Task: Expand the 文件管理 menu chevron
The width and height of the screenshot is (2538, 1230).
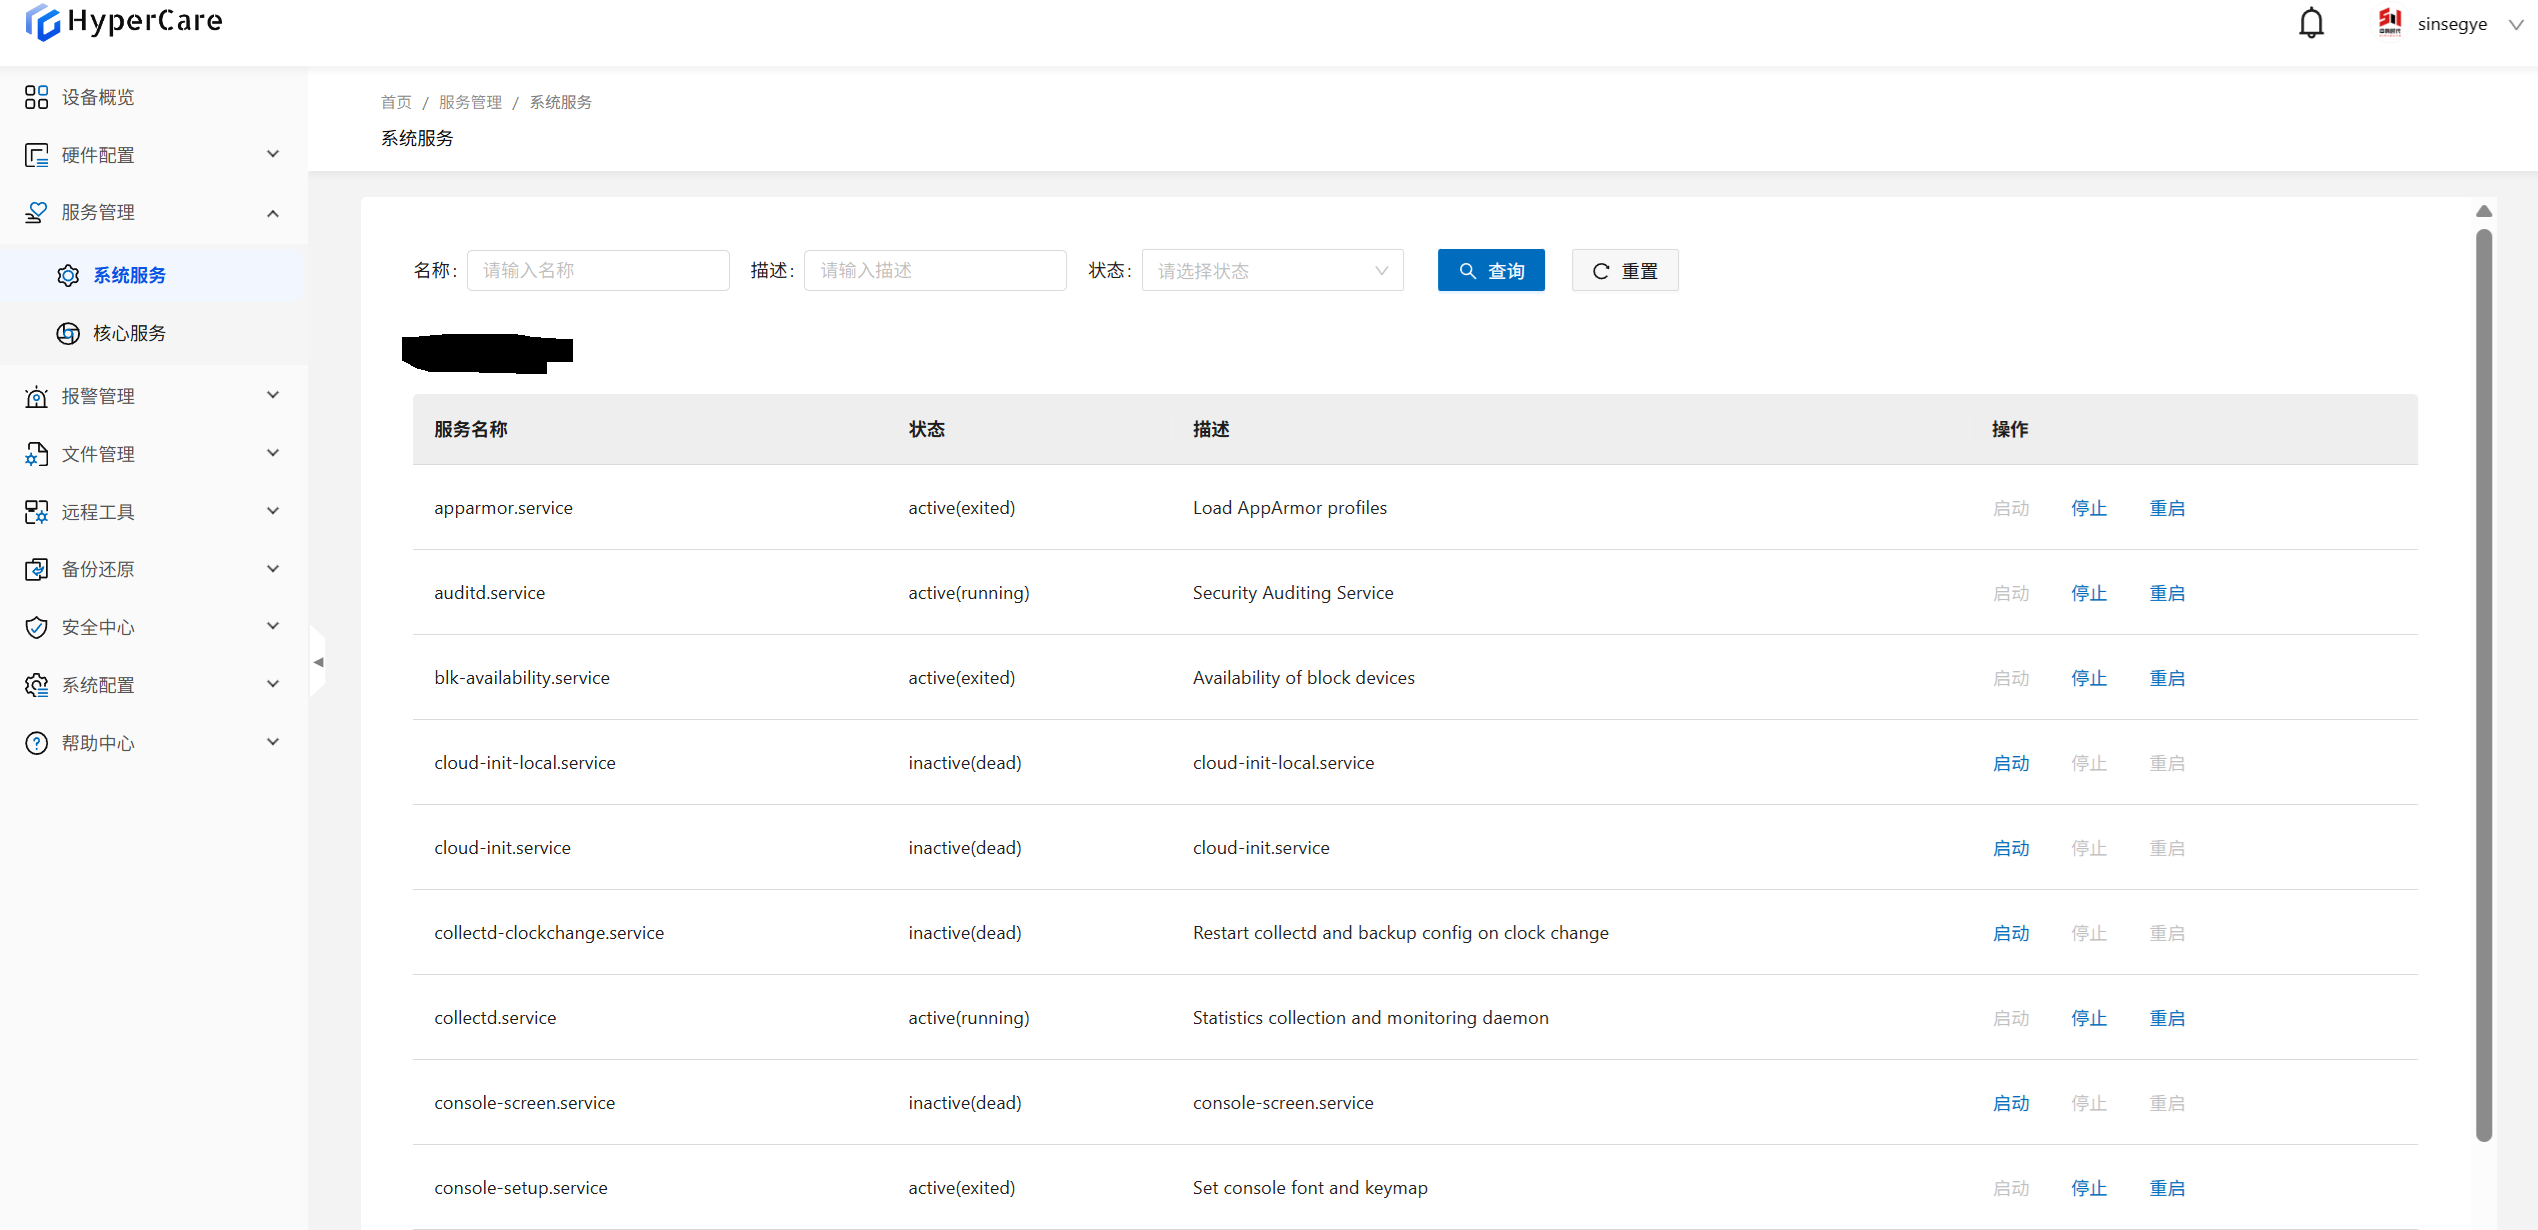Action: pyautogui.click(x=273, y=454)
